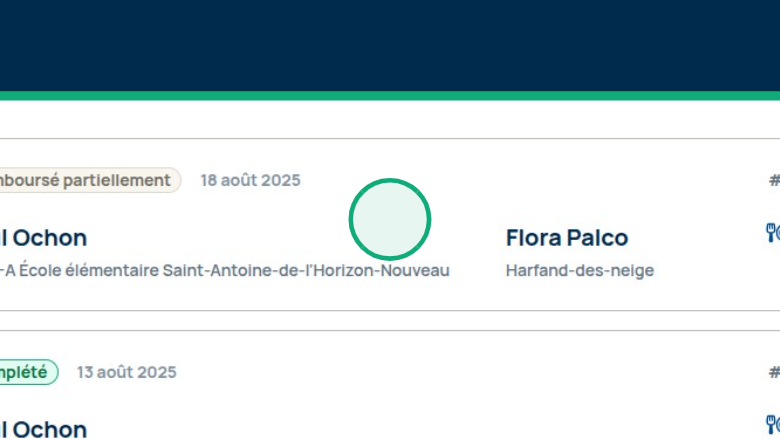Select the École élémentaire Saint-Antoine-de-l'Horizon-Nouveau school text
Screen dimensions: 780x439
[228, 270]
